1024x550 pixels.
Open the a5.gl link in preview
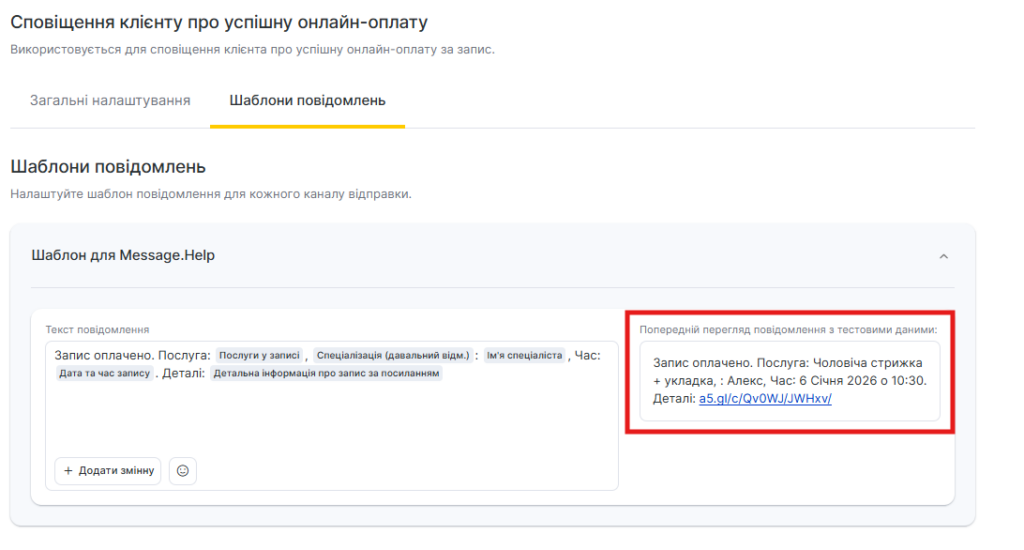pyautogui.click(x=765, y=398)
